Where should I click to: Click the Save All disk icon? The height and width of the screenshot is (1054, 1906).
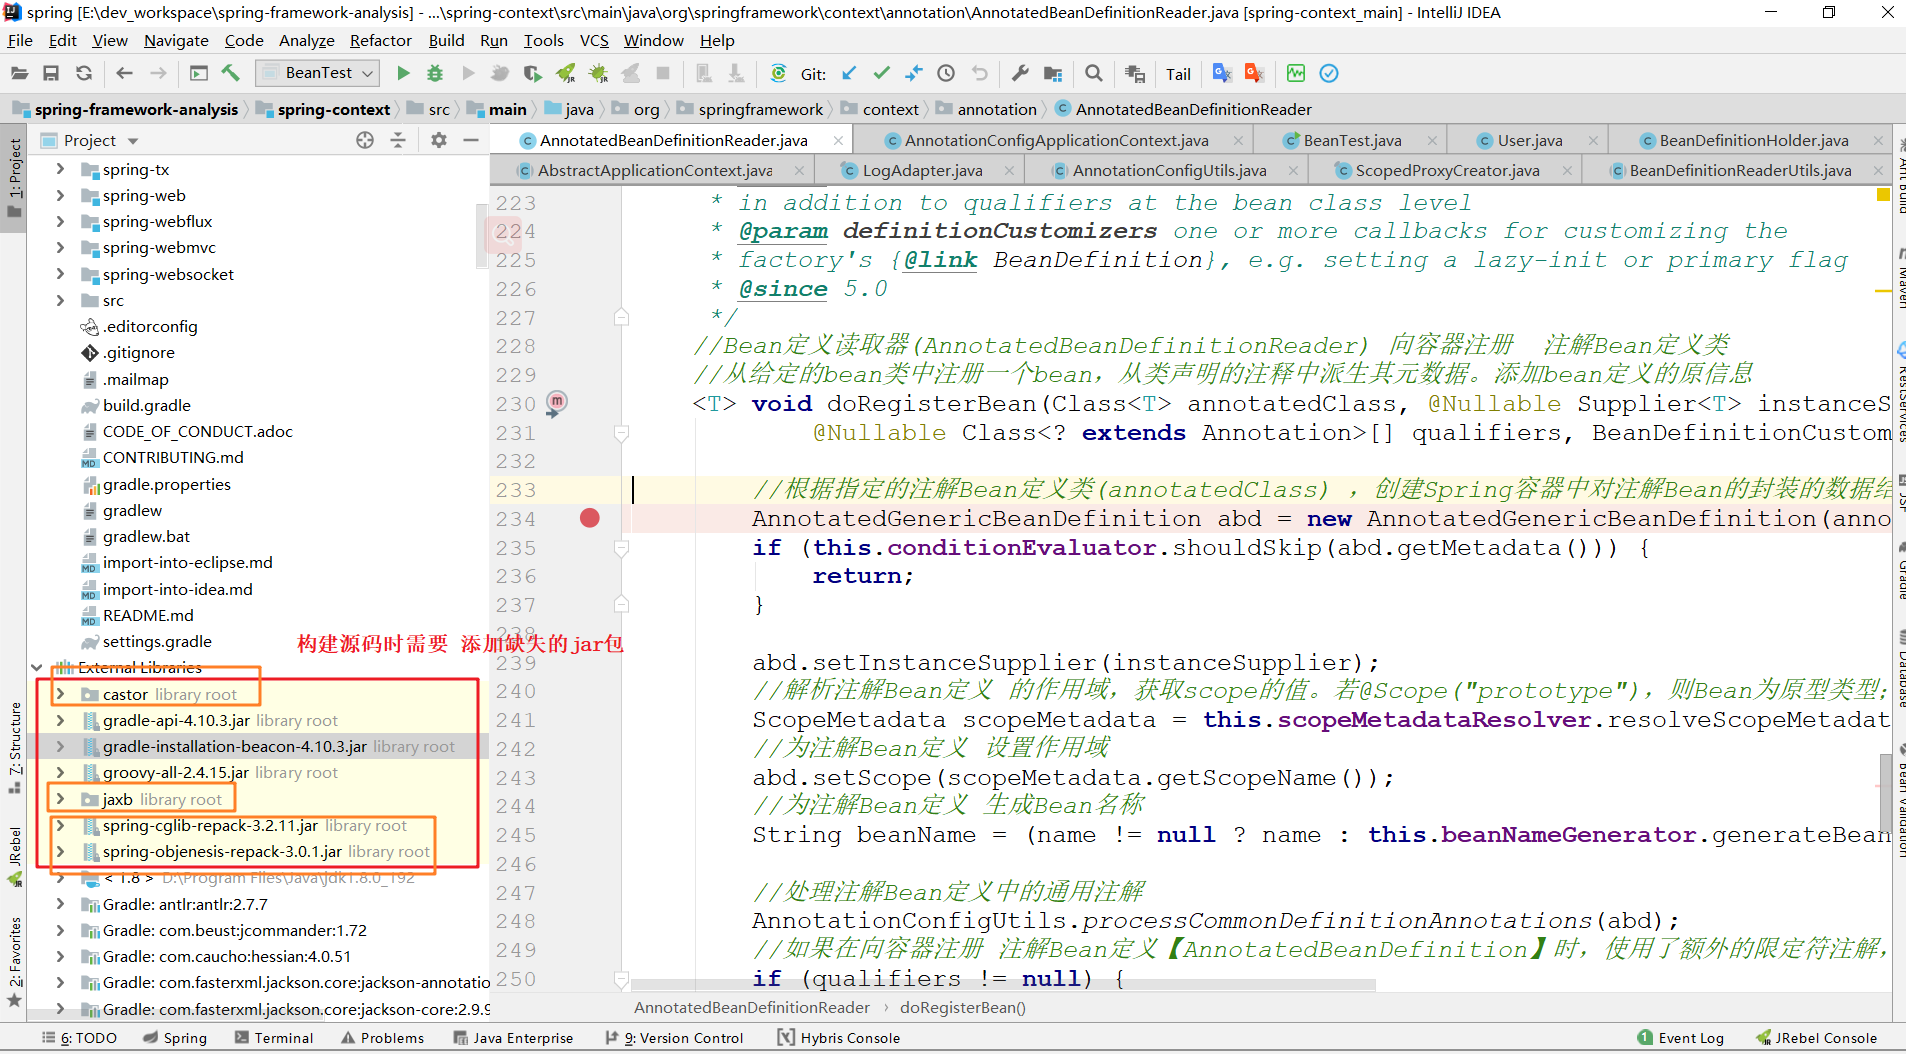pos(51,73)
